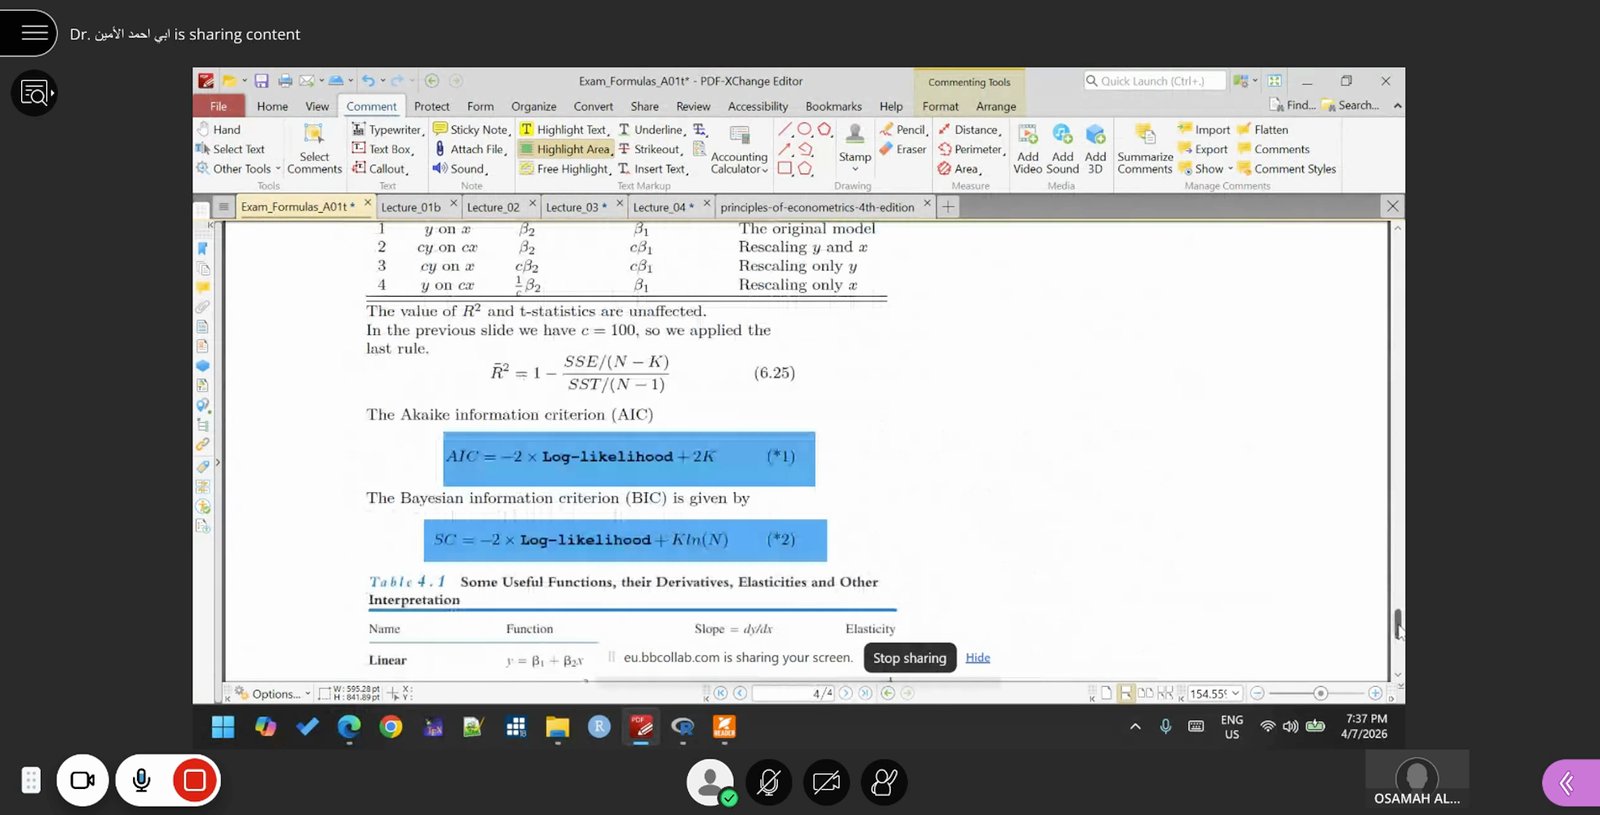Click Add Video media icon
1600x815 pixels.
(1028, 148)
